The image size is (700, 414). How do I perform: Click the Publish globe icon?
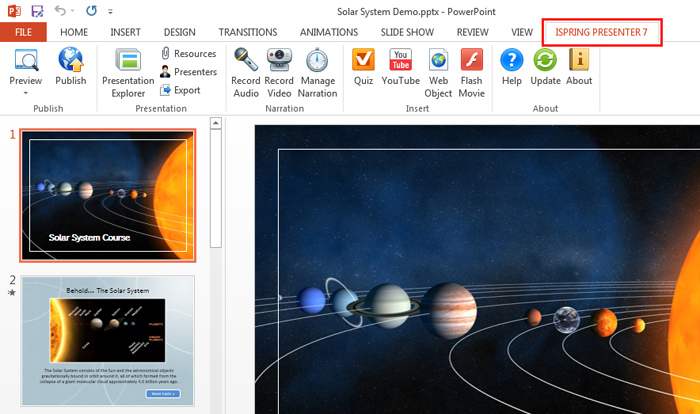click(x=71, y=60)
